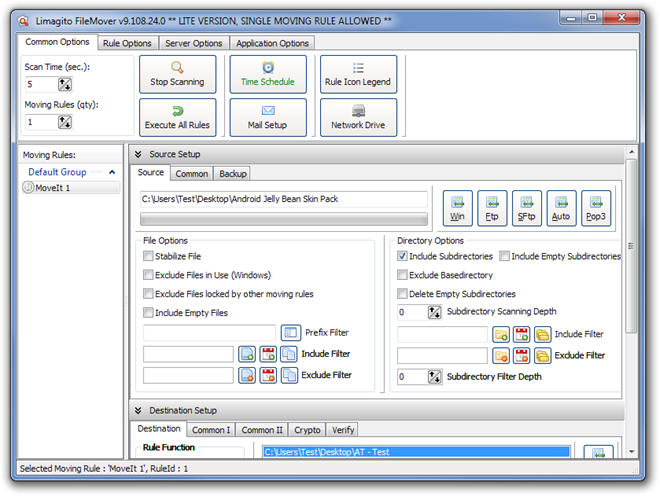Image resolution: width=660 pixels, height=496 pixels.
Task: Click the file Include Filter text field
Action: pos(189,354)
